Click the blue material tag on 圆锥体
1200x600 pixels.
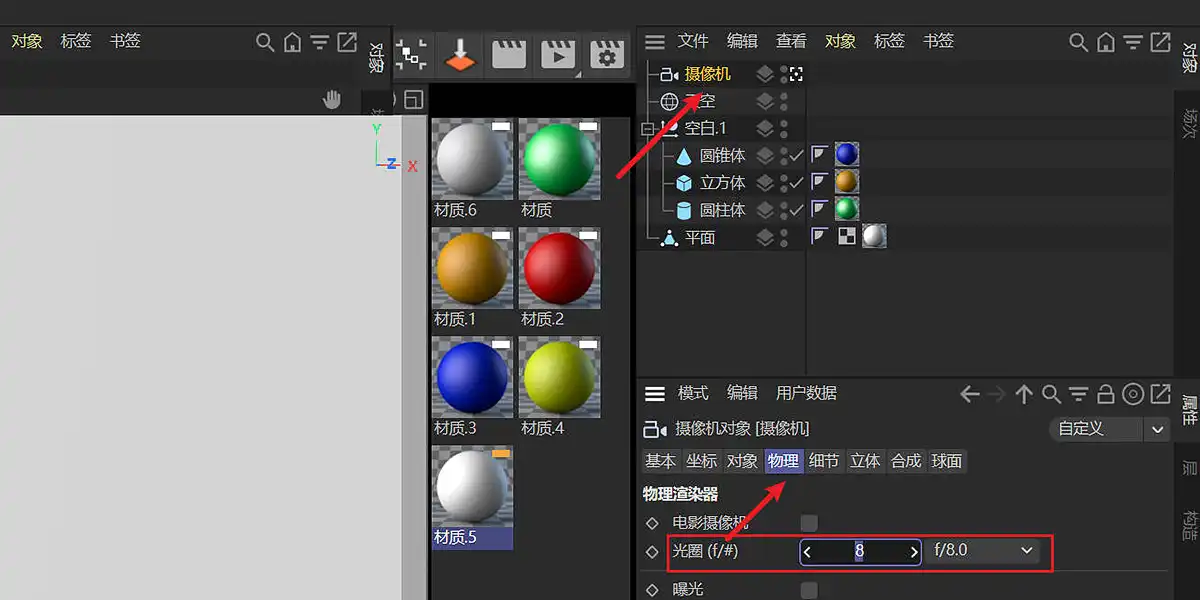click(x=847, y=154)
